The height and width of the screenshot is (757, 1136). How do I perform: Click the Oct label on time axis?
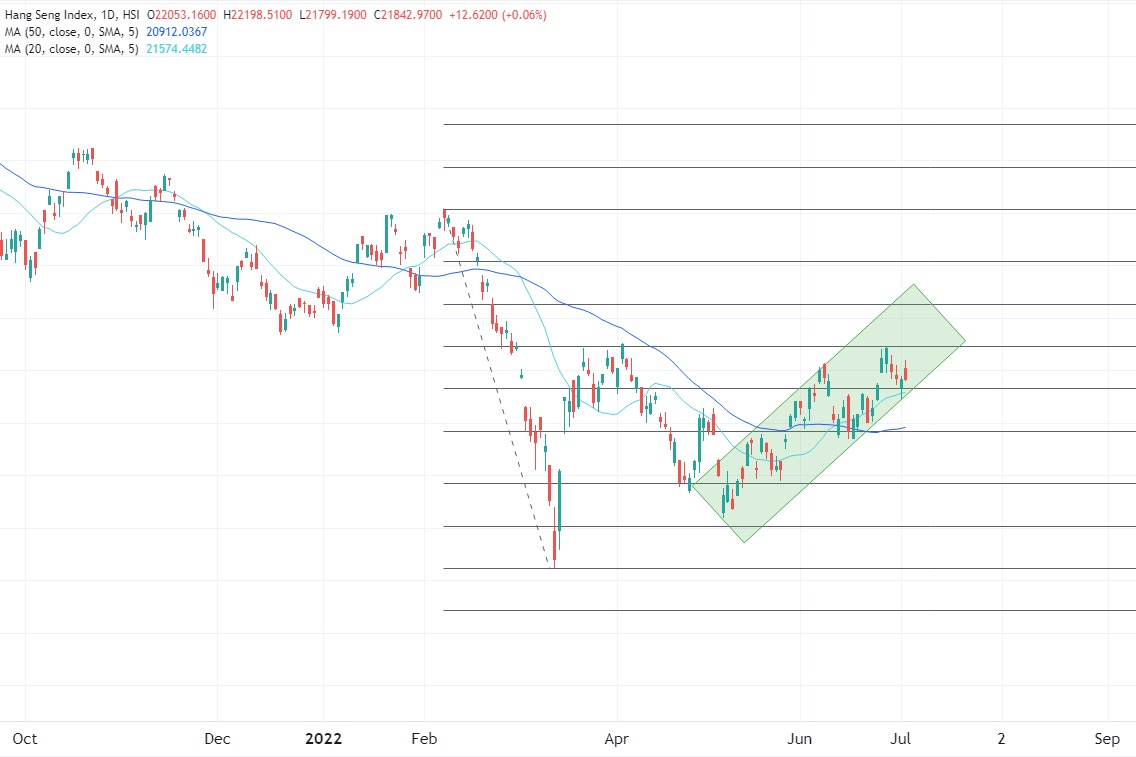[25, 739]
